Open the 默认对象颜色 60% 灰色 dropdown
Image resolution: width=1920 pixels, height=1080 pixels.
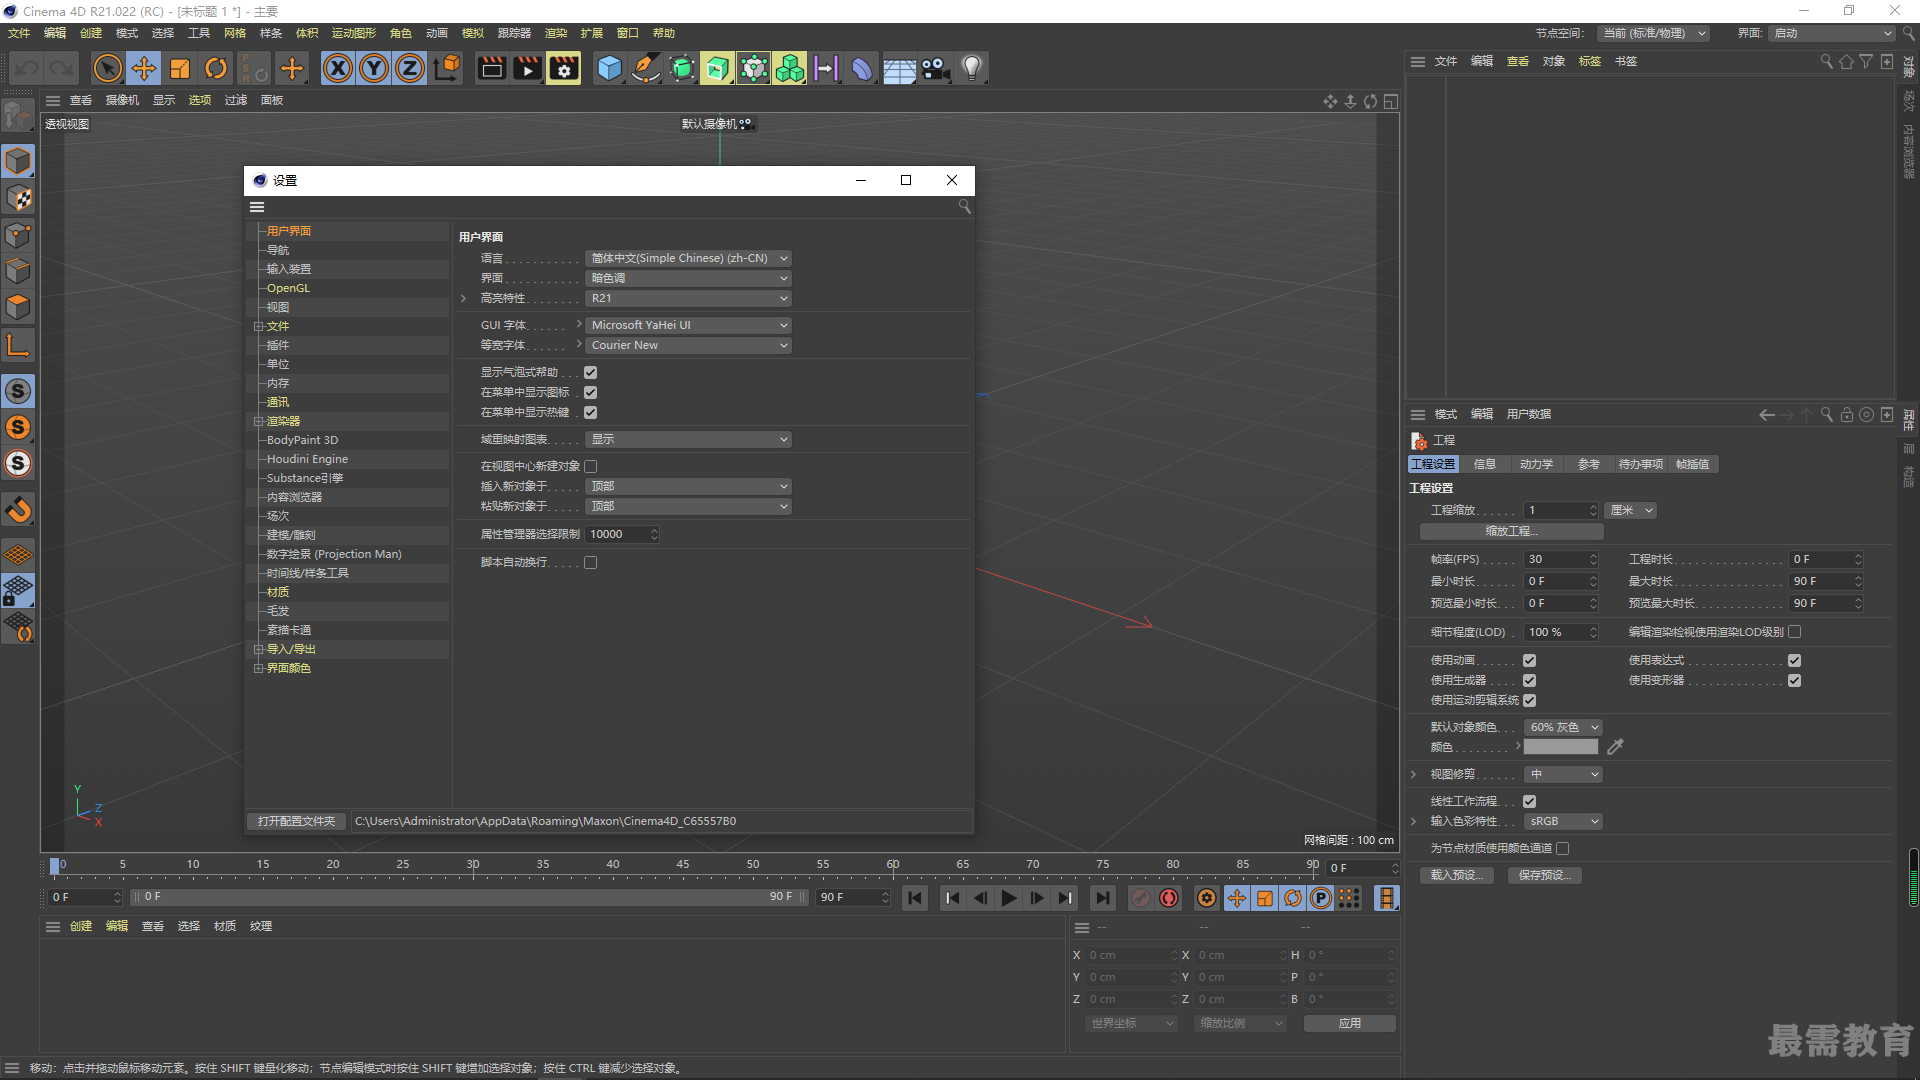[1563, 727]
